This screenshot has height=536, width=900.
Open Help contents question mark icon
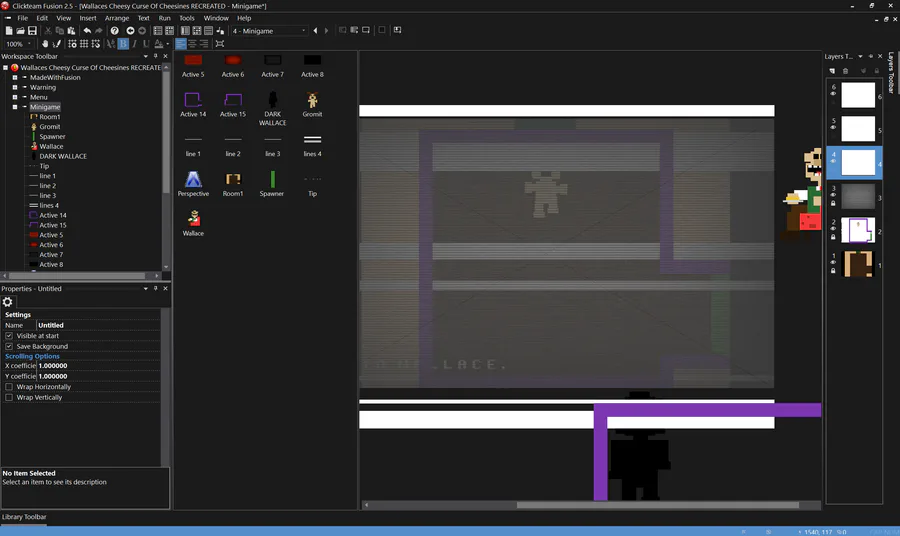coord(115,30)
